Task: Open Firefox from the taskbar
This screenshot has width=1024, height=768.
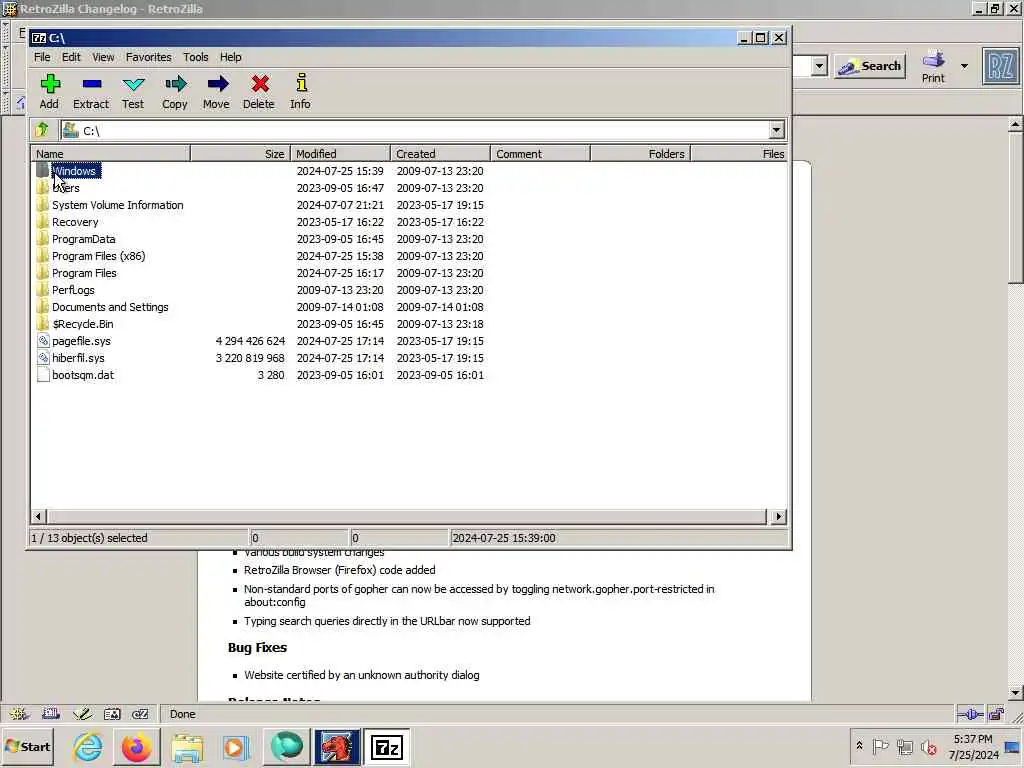Action: 137,747
